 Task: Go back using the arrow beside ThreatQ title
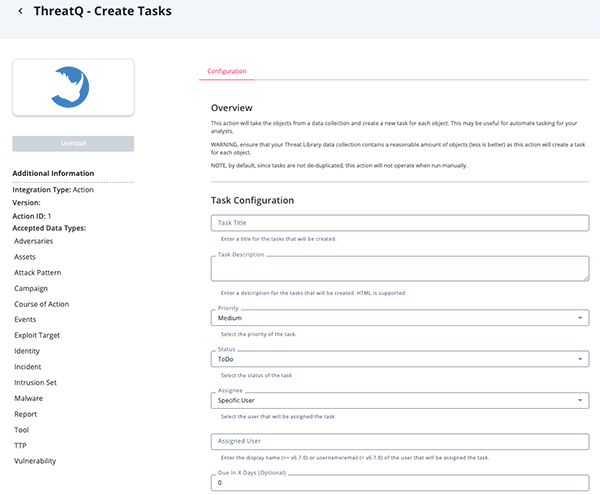[x=20, y=11]
